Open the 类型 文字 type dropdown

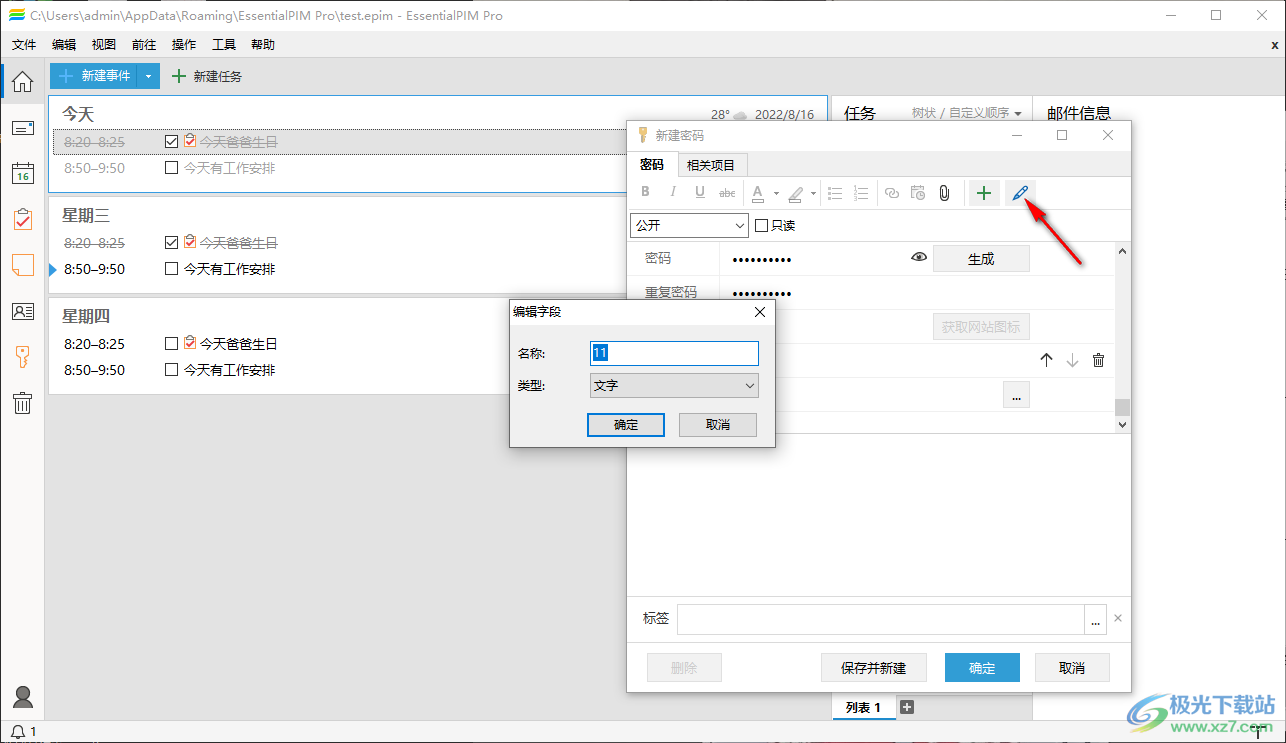coord(674,385)
